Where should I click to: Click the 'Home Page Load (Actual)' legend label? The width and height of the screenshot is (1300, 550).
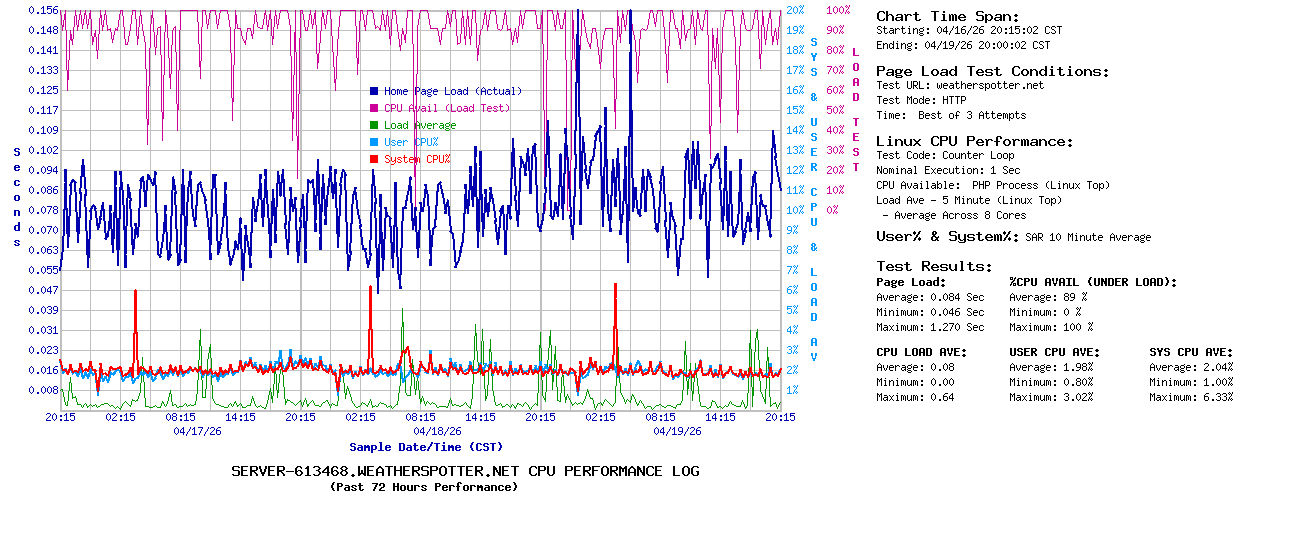coord(452,91)
